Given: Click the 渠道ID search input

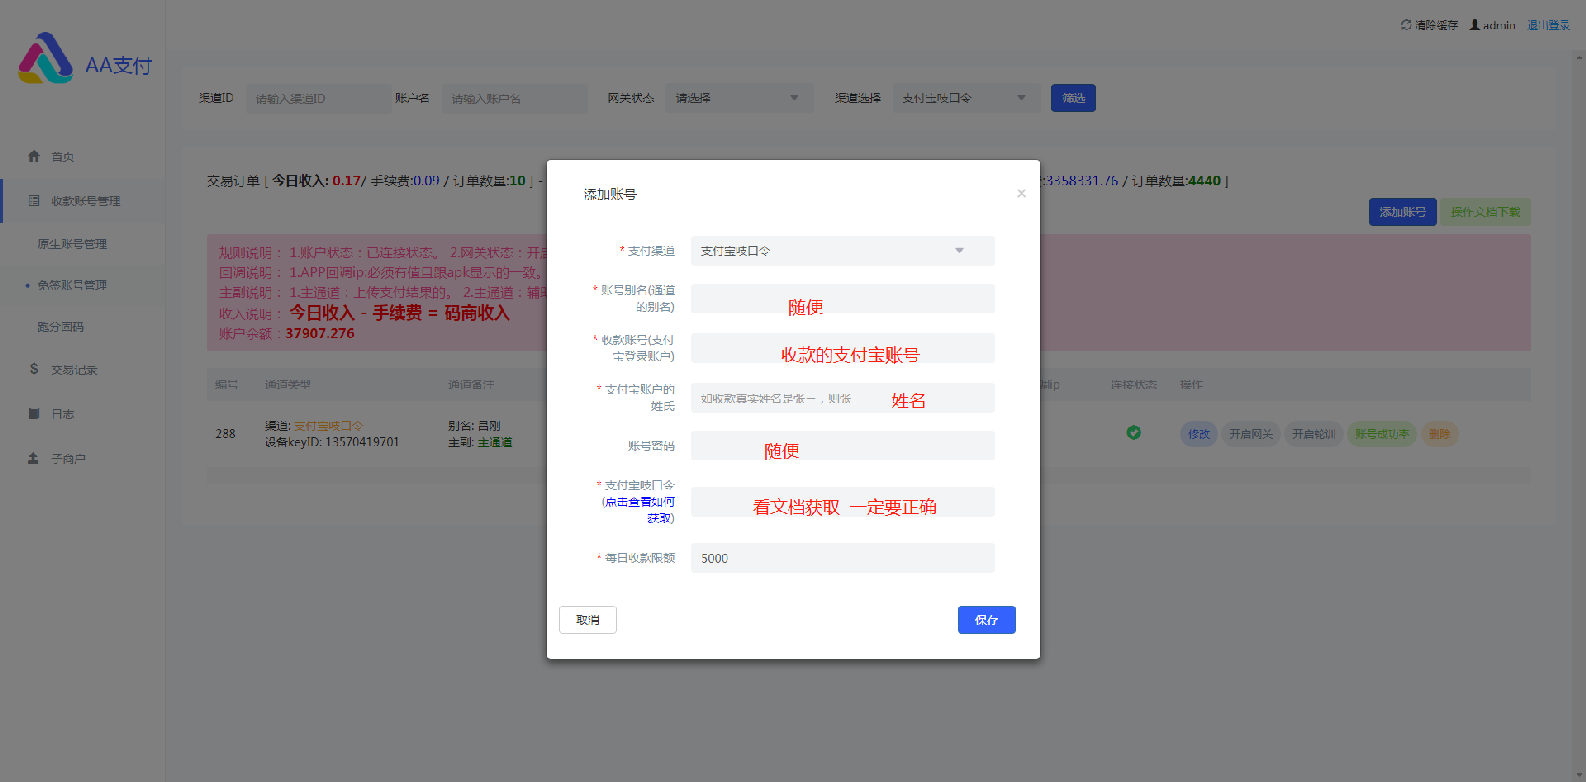Looking at the screenshot, I should click(318, 98).
